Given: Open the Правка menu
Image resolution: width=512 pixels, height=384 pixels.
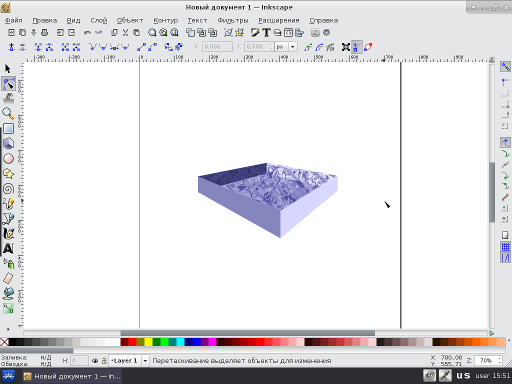Looking at the screenshot, I should click(x=44, y=20).
